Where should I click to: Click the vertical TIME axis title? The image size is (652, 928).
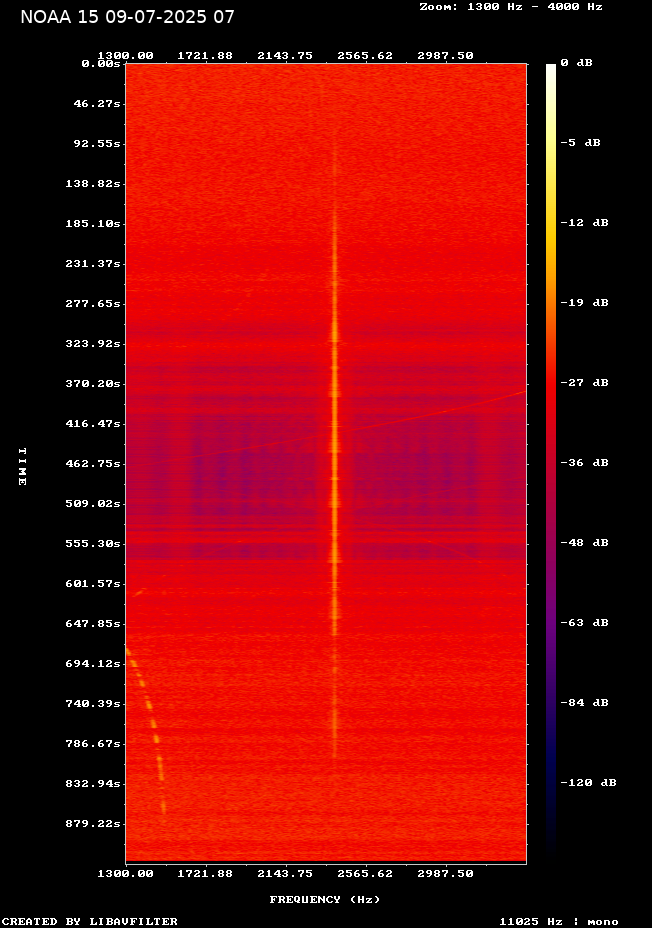coord(22,465)
